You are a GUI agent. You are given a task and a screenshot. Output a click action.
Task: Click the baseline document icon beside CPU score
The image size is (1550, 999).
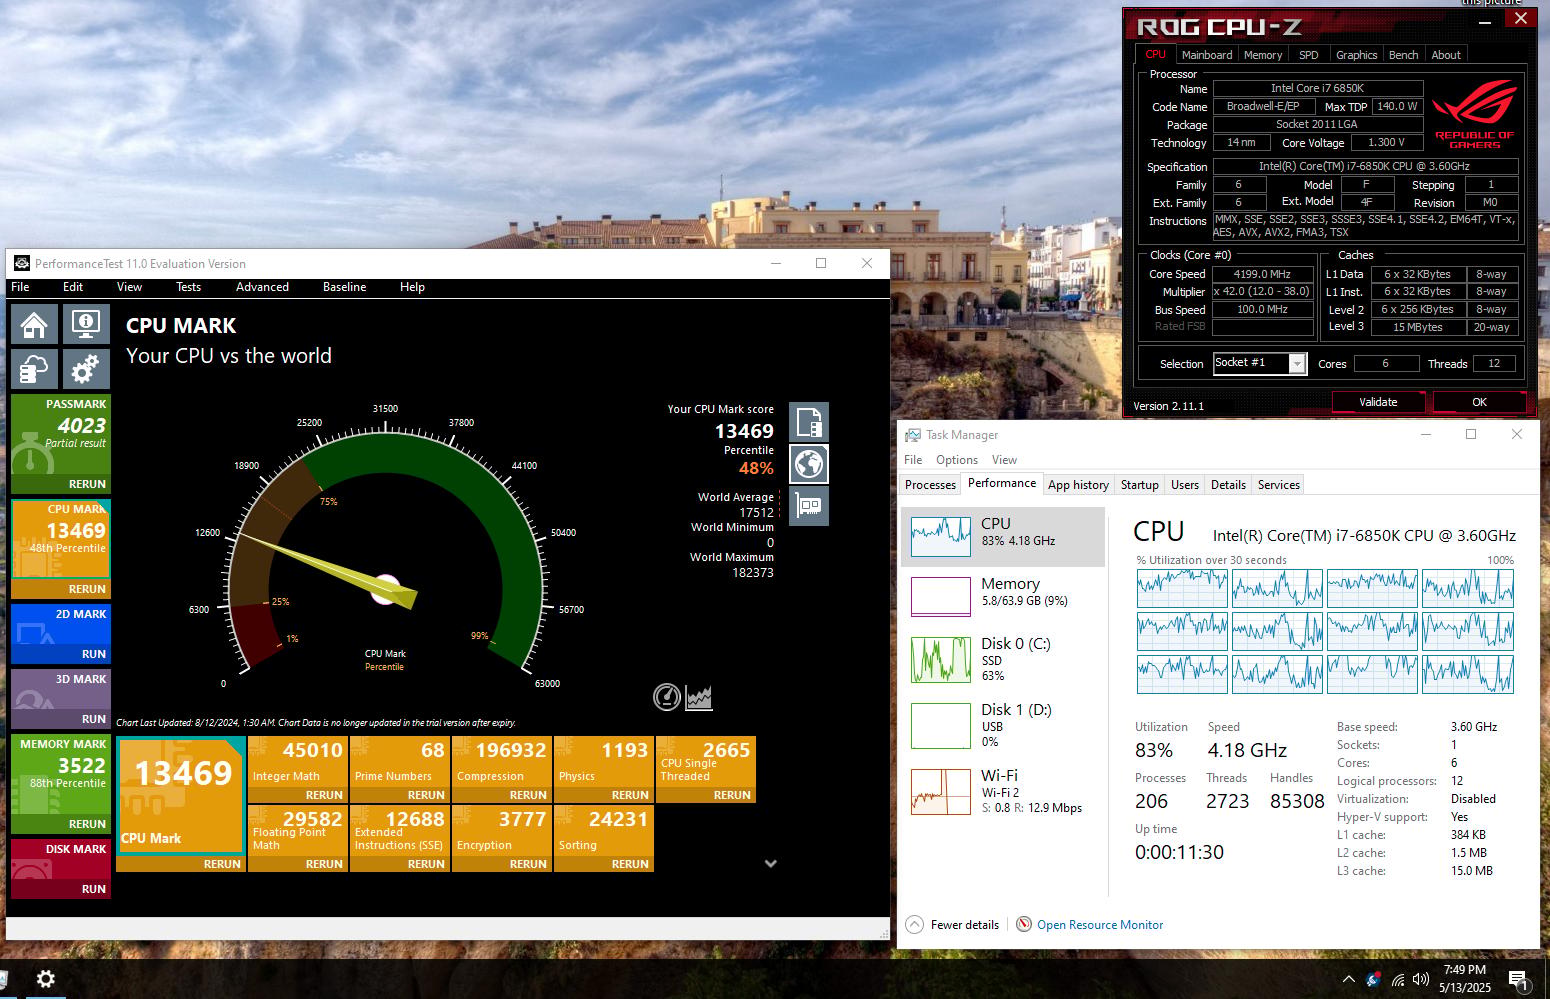(809, 423)
